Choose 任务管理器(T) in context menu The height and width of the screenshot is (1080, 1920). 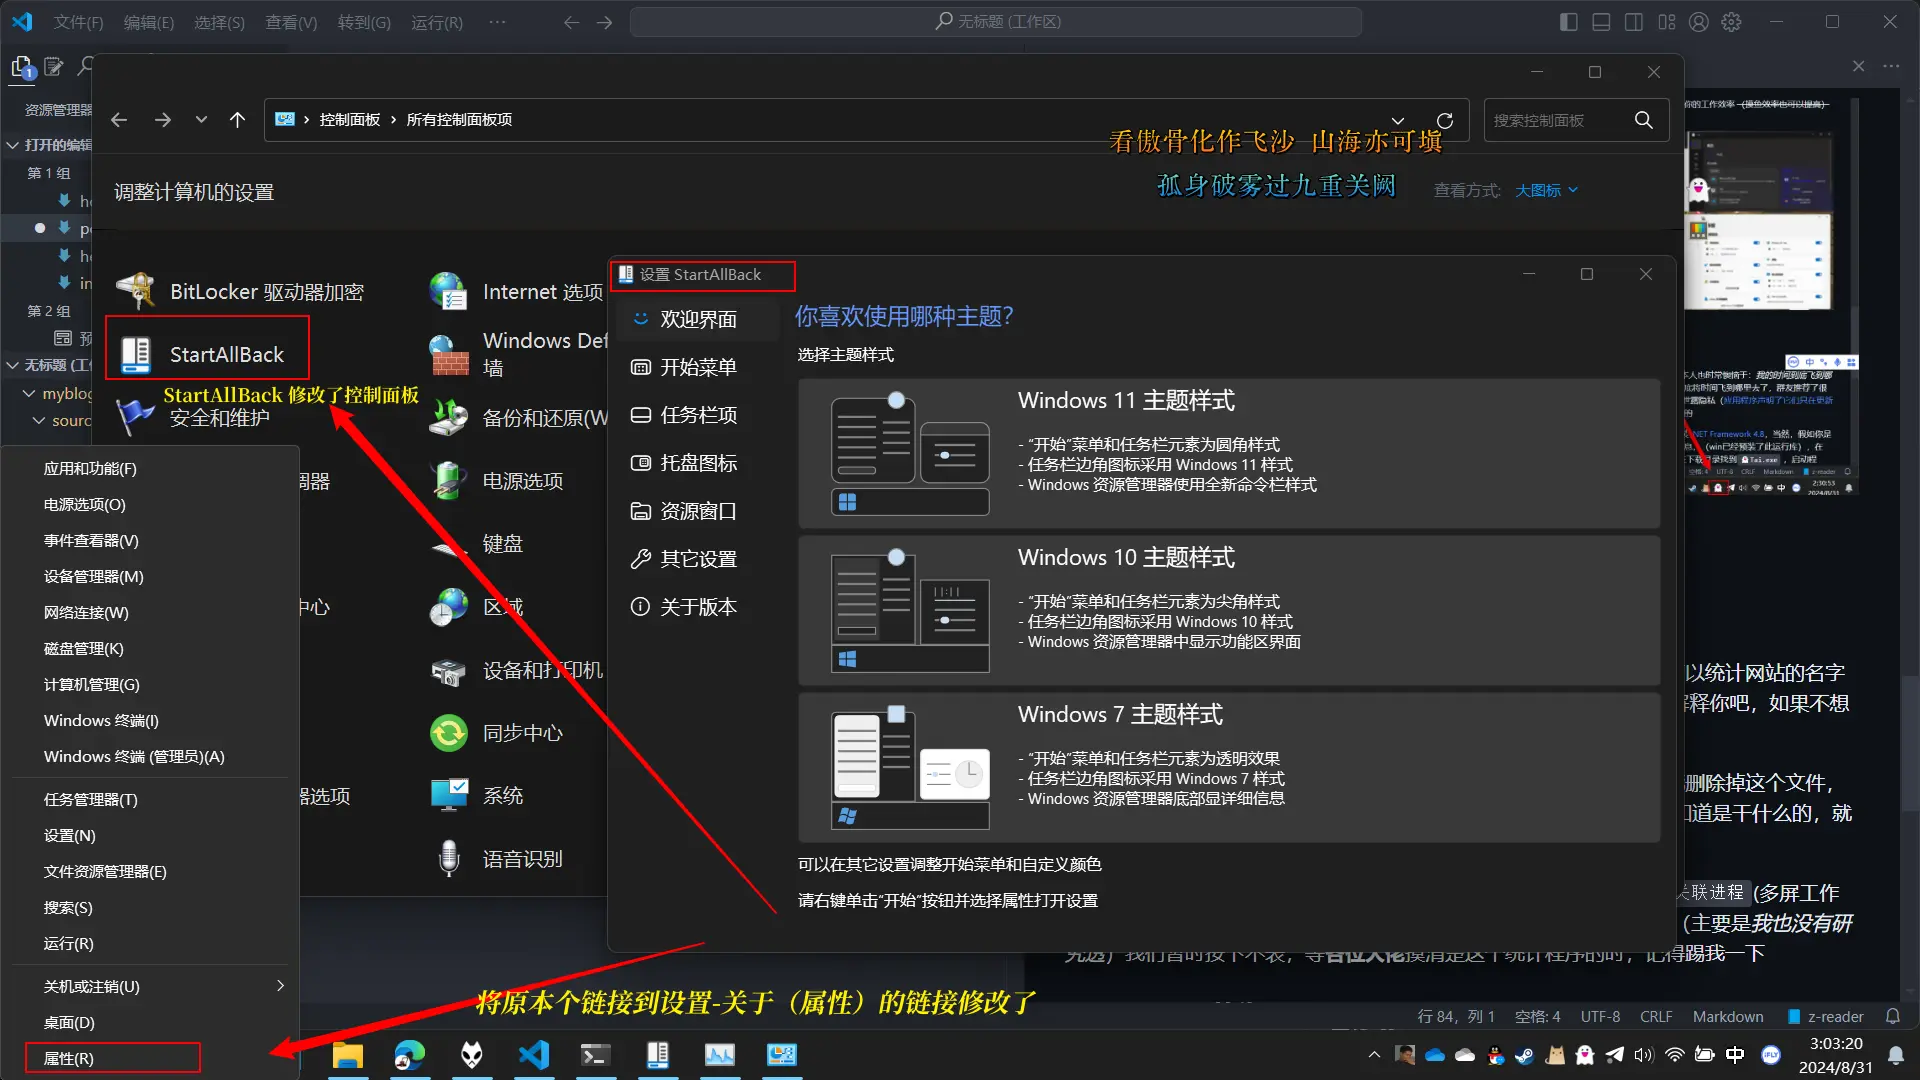coord(150,800)
